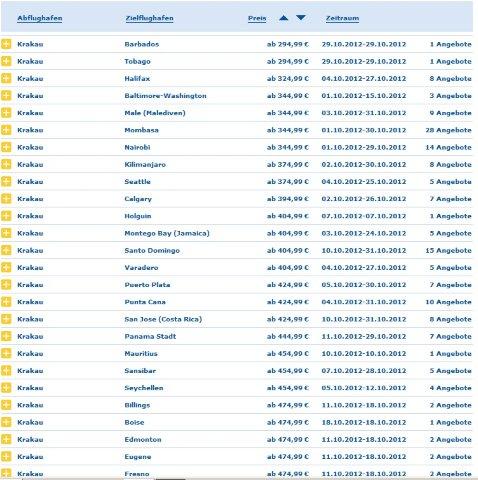Sort by the Abflughafen column header
The width and height of the screenshot is (478, 480).
40,18
